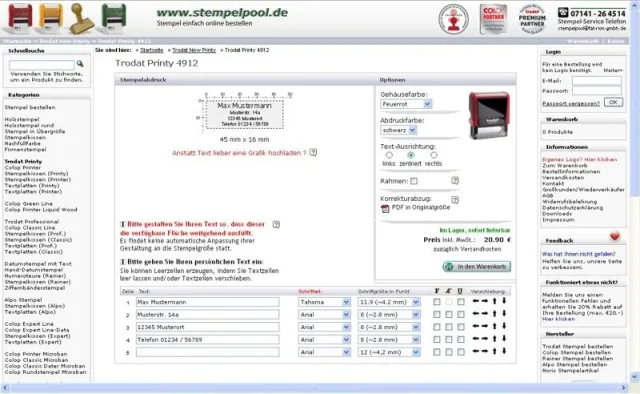The image size is (640, 394).
Task: Select zentriert text alignment radio
Action: [411, 155]
